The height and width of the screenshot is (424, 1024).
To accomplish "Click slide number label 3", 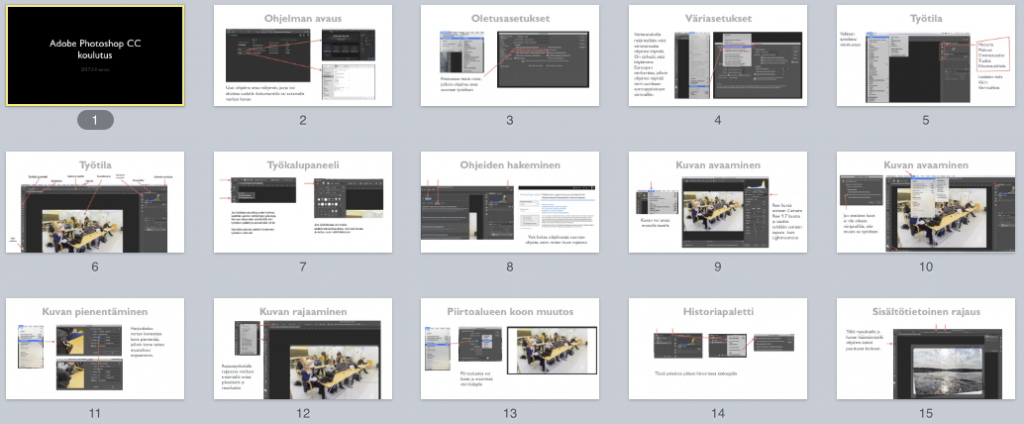I will click(x=510, y=120).
